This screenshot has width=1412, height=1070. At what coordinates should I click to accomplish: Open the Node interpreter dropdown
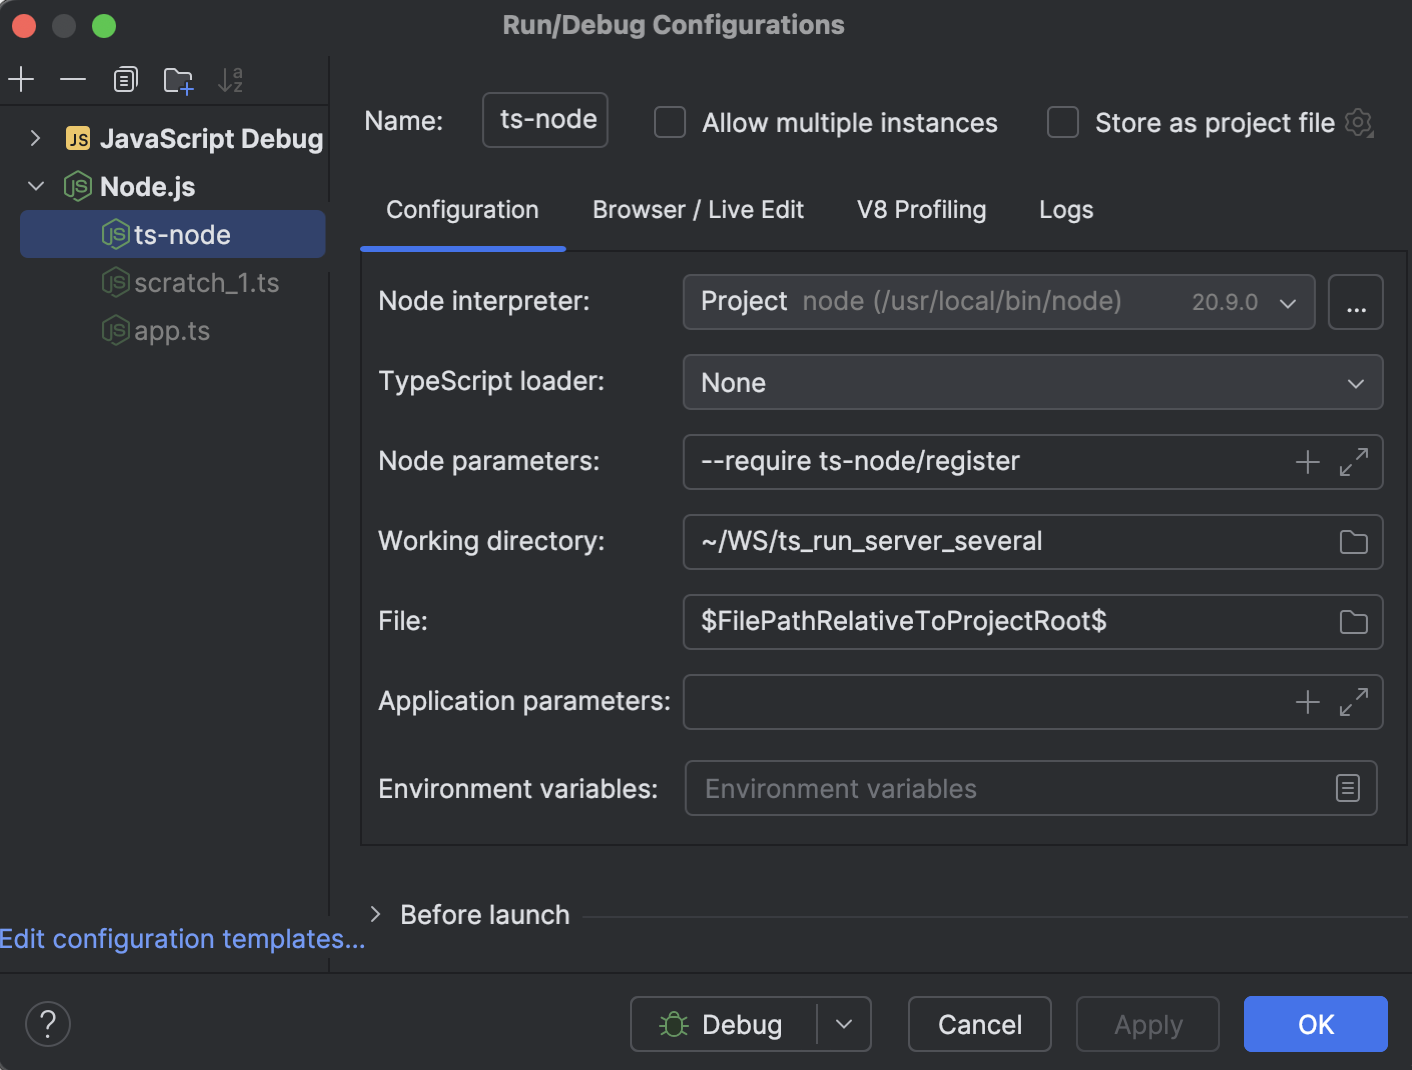pos(1287,302)
